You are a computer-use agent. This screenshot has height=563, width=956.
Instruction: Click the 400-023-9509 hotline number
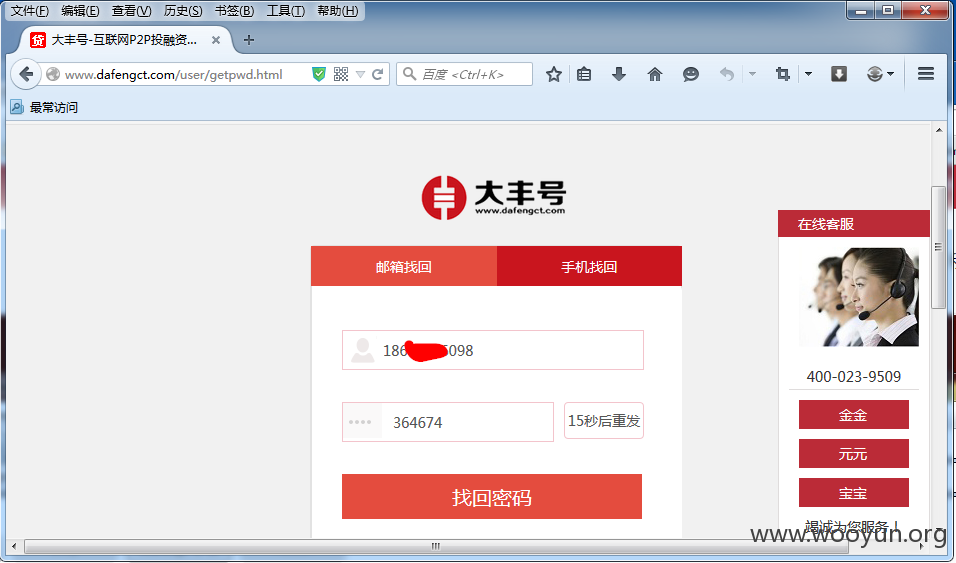854,376
